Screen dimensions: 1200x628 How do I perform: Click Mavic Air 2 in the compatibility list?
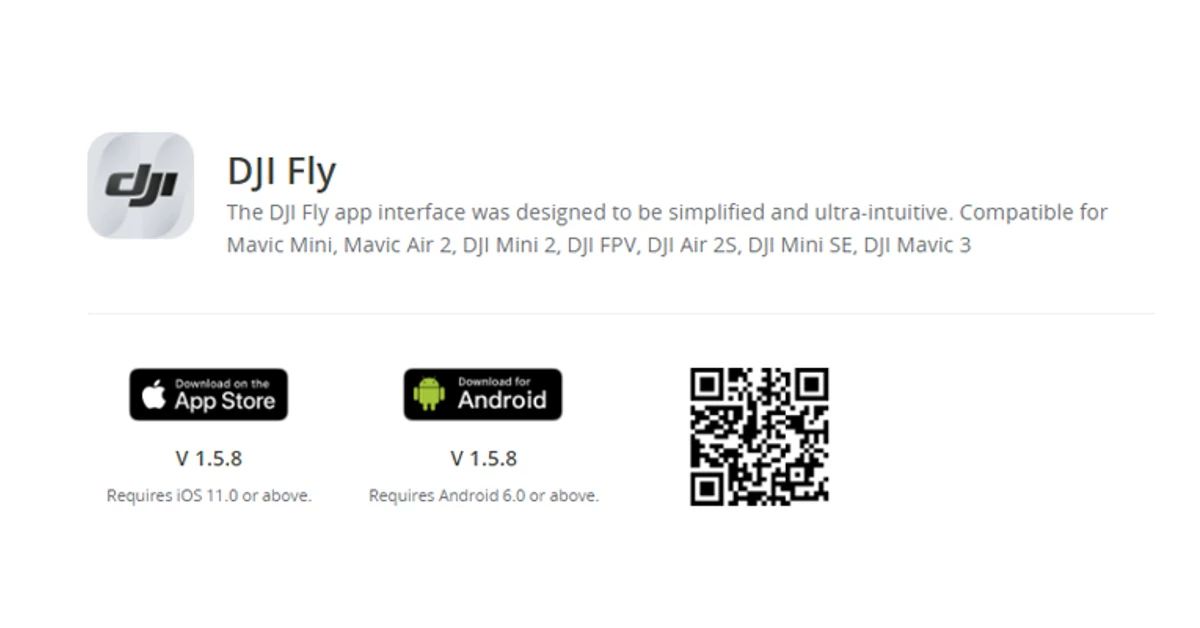pos(397,245)
